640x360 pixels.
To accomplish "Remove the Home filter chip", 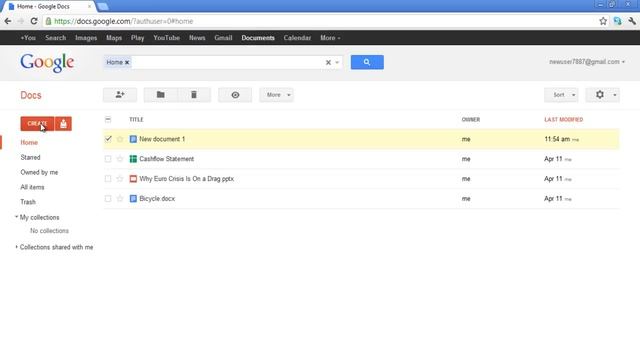I will pos(127,62).
